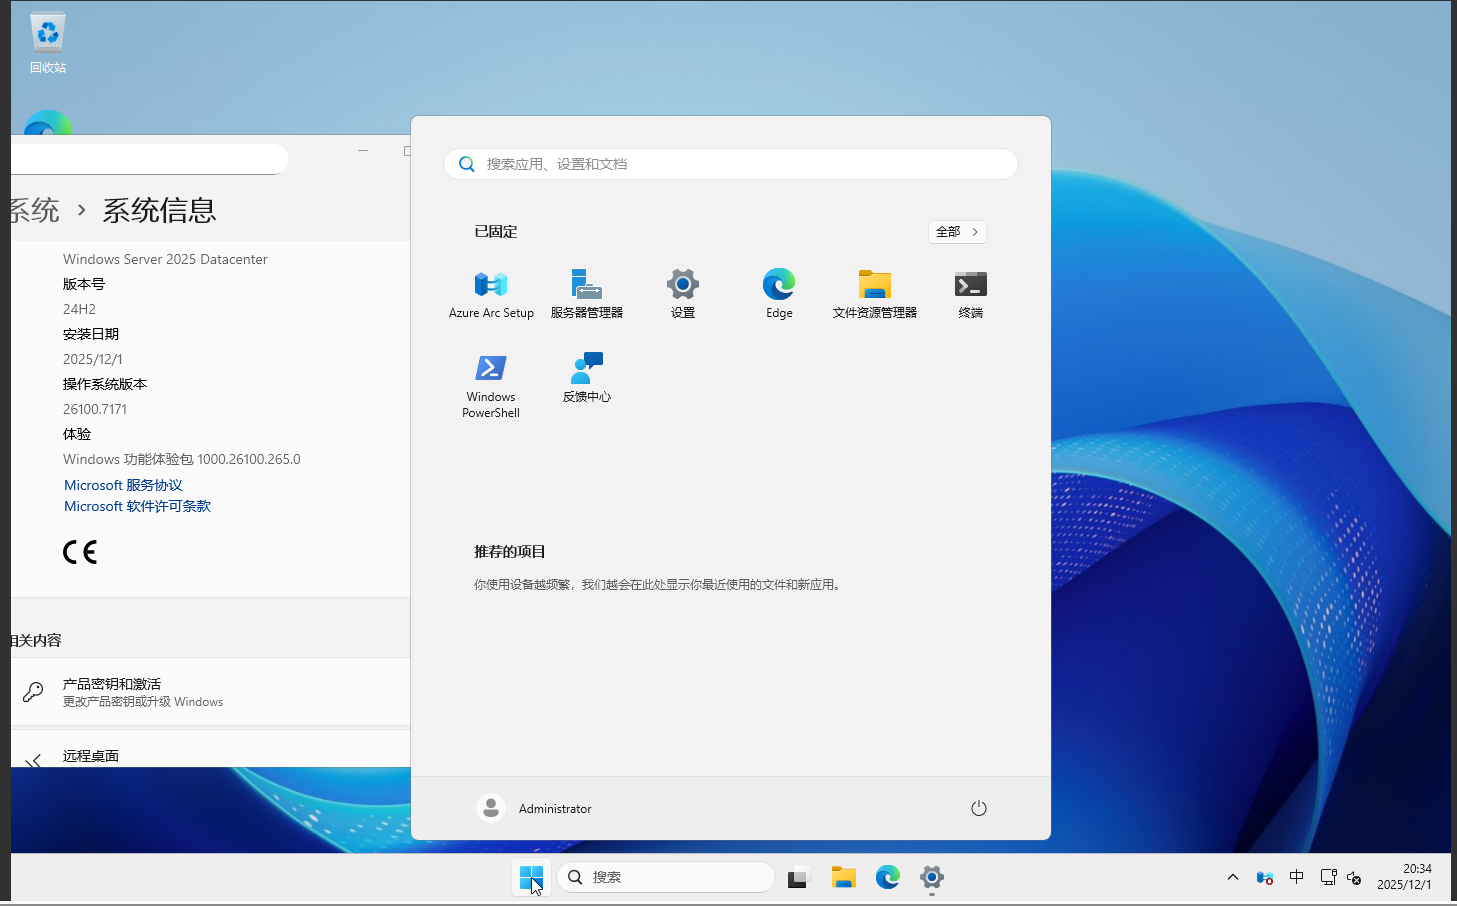Image resolution: width=1457 pixels, height=906 pixels.
Task: Click the 已固定 section heading
Action: coord(496,231)
